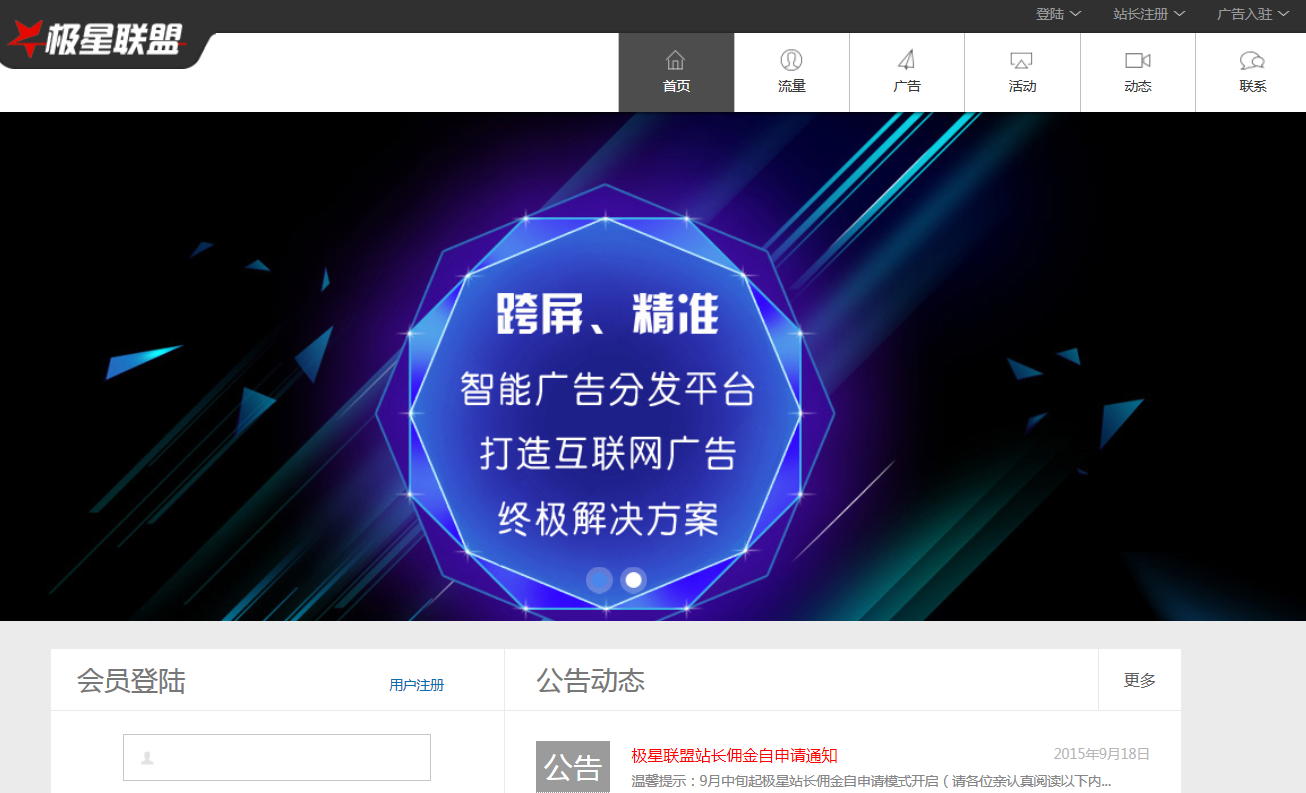
Task: Open the 极星联盟站长佣金自申请通知 announcement
Action: (x=734, y=756)
